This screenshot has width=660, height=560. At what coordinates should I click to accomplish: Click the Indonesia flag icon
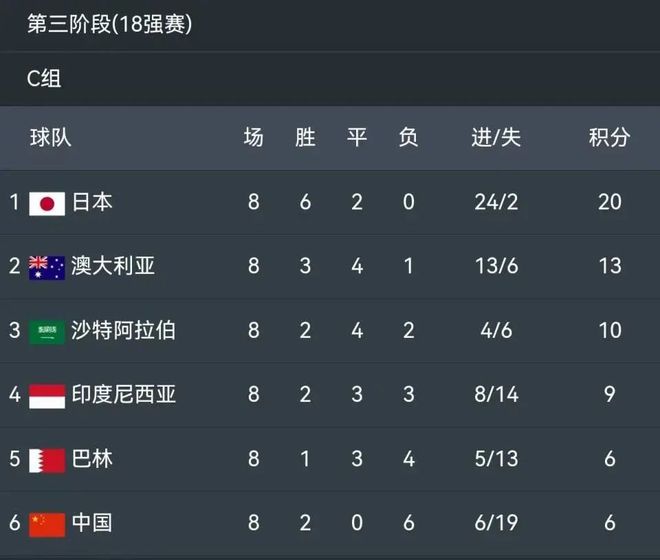click(47, 396)
